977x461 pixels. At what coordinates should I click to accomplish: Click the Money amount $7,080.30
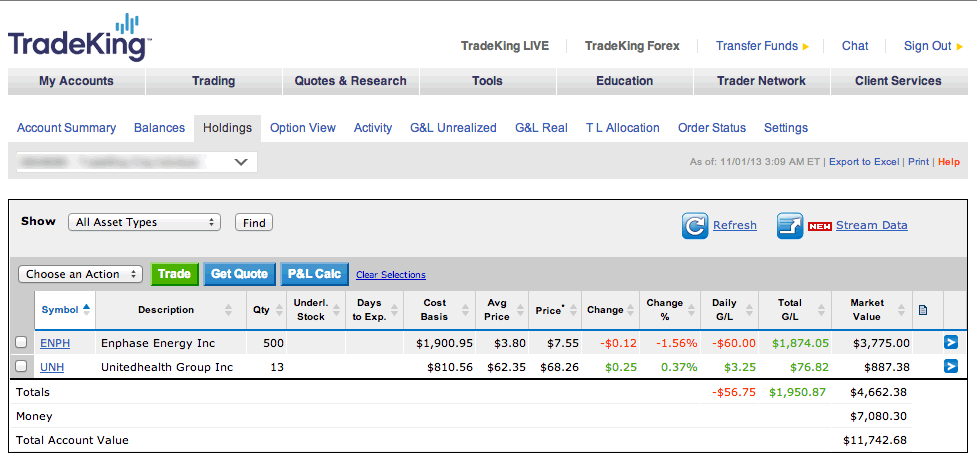coord(878,416)
